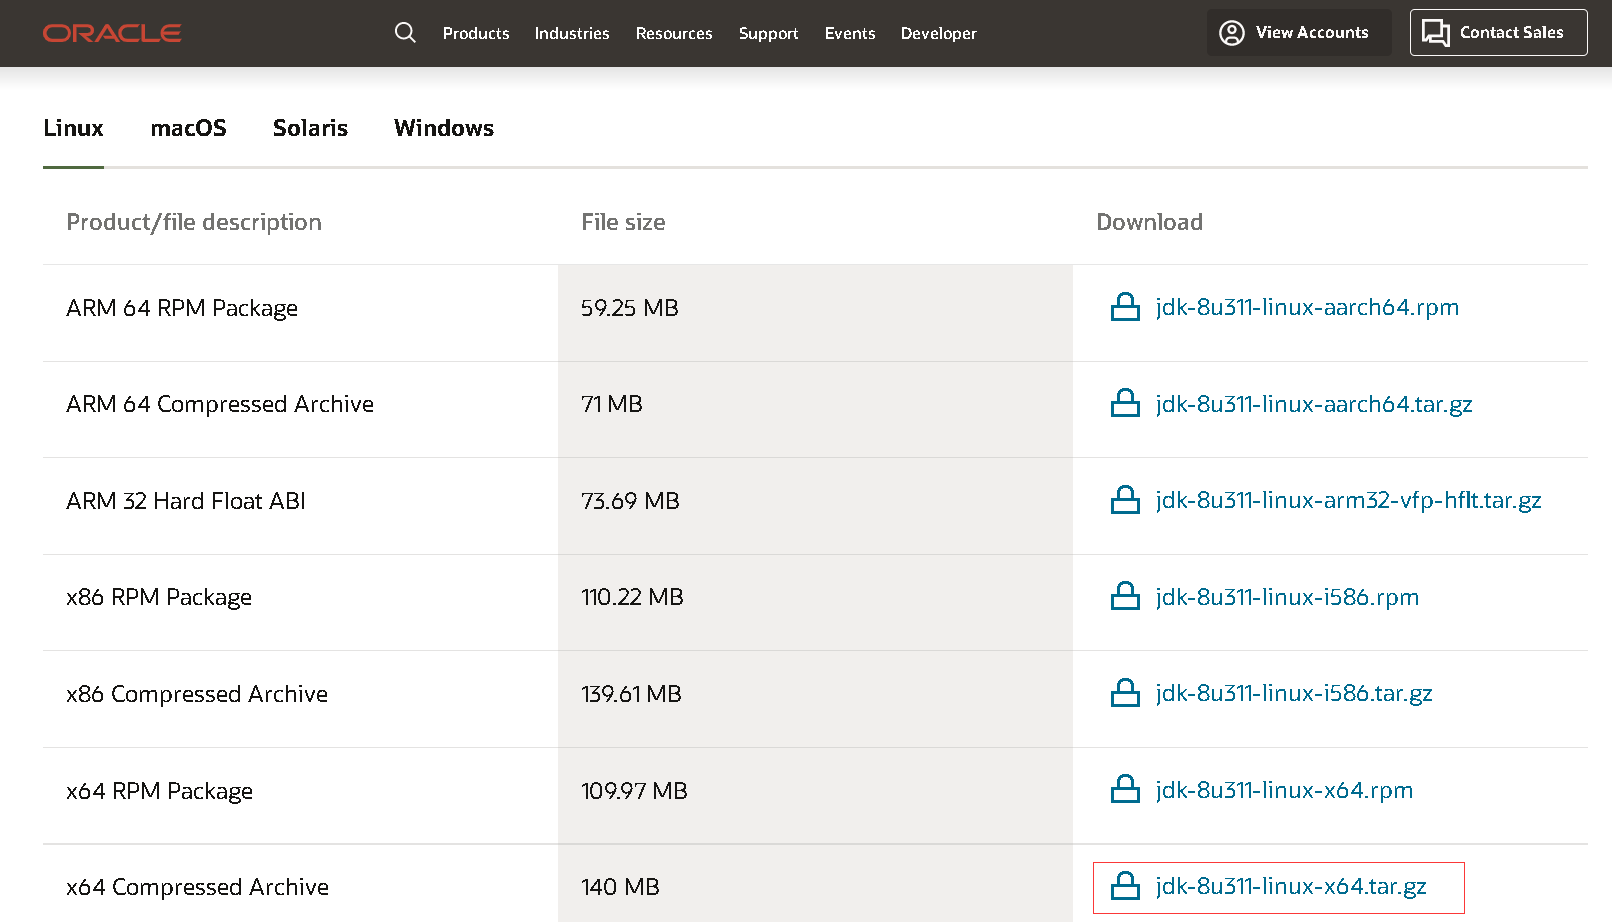Open the Events menu
This screenshot has width=1612, height=922.
pos(850,33)
